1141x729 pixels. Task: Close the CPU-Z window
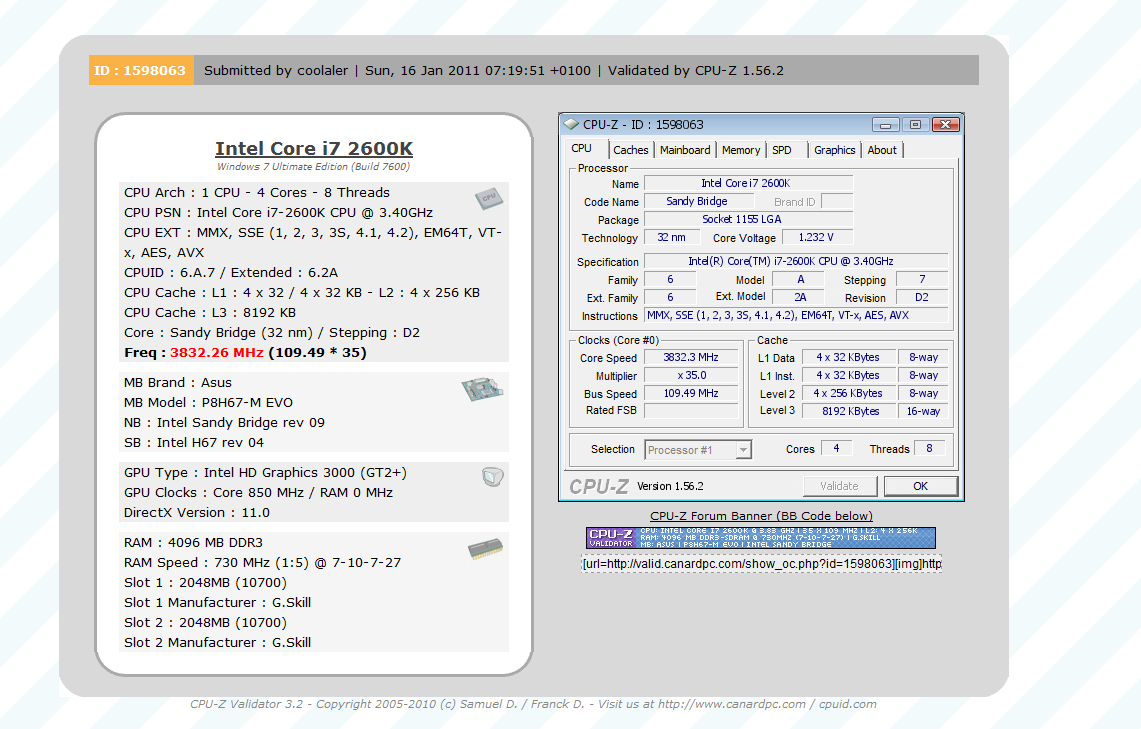pos(945,124)
